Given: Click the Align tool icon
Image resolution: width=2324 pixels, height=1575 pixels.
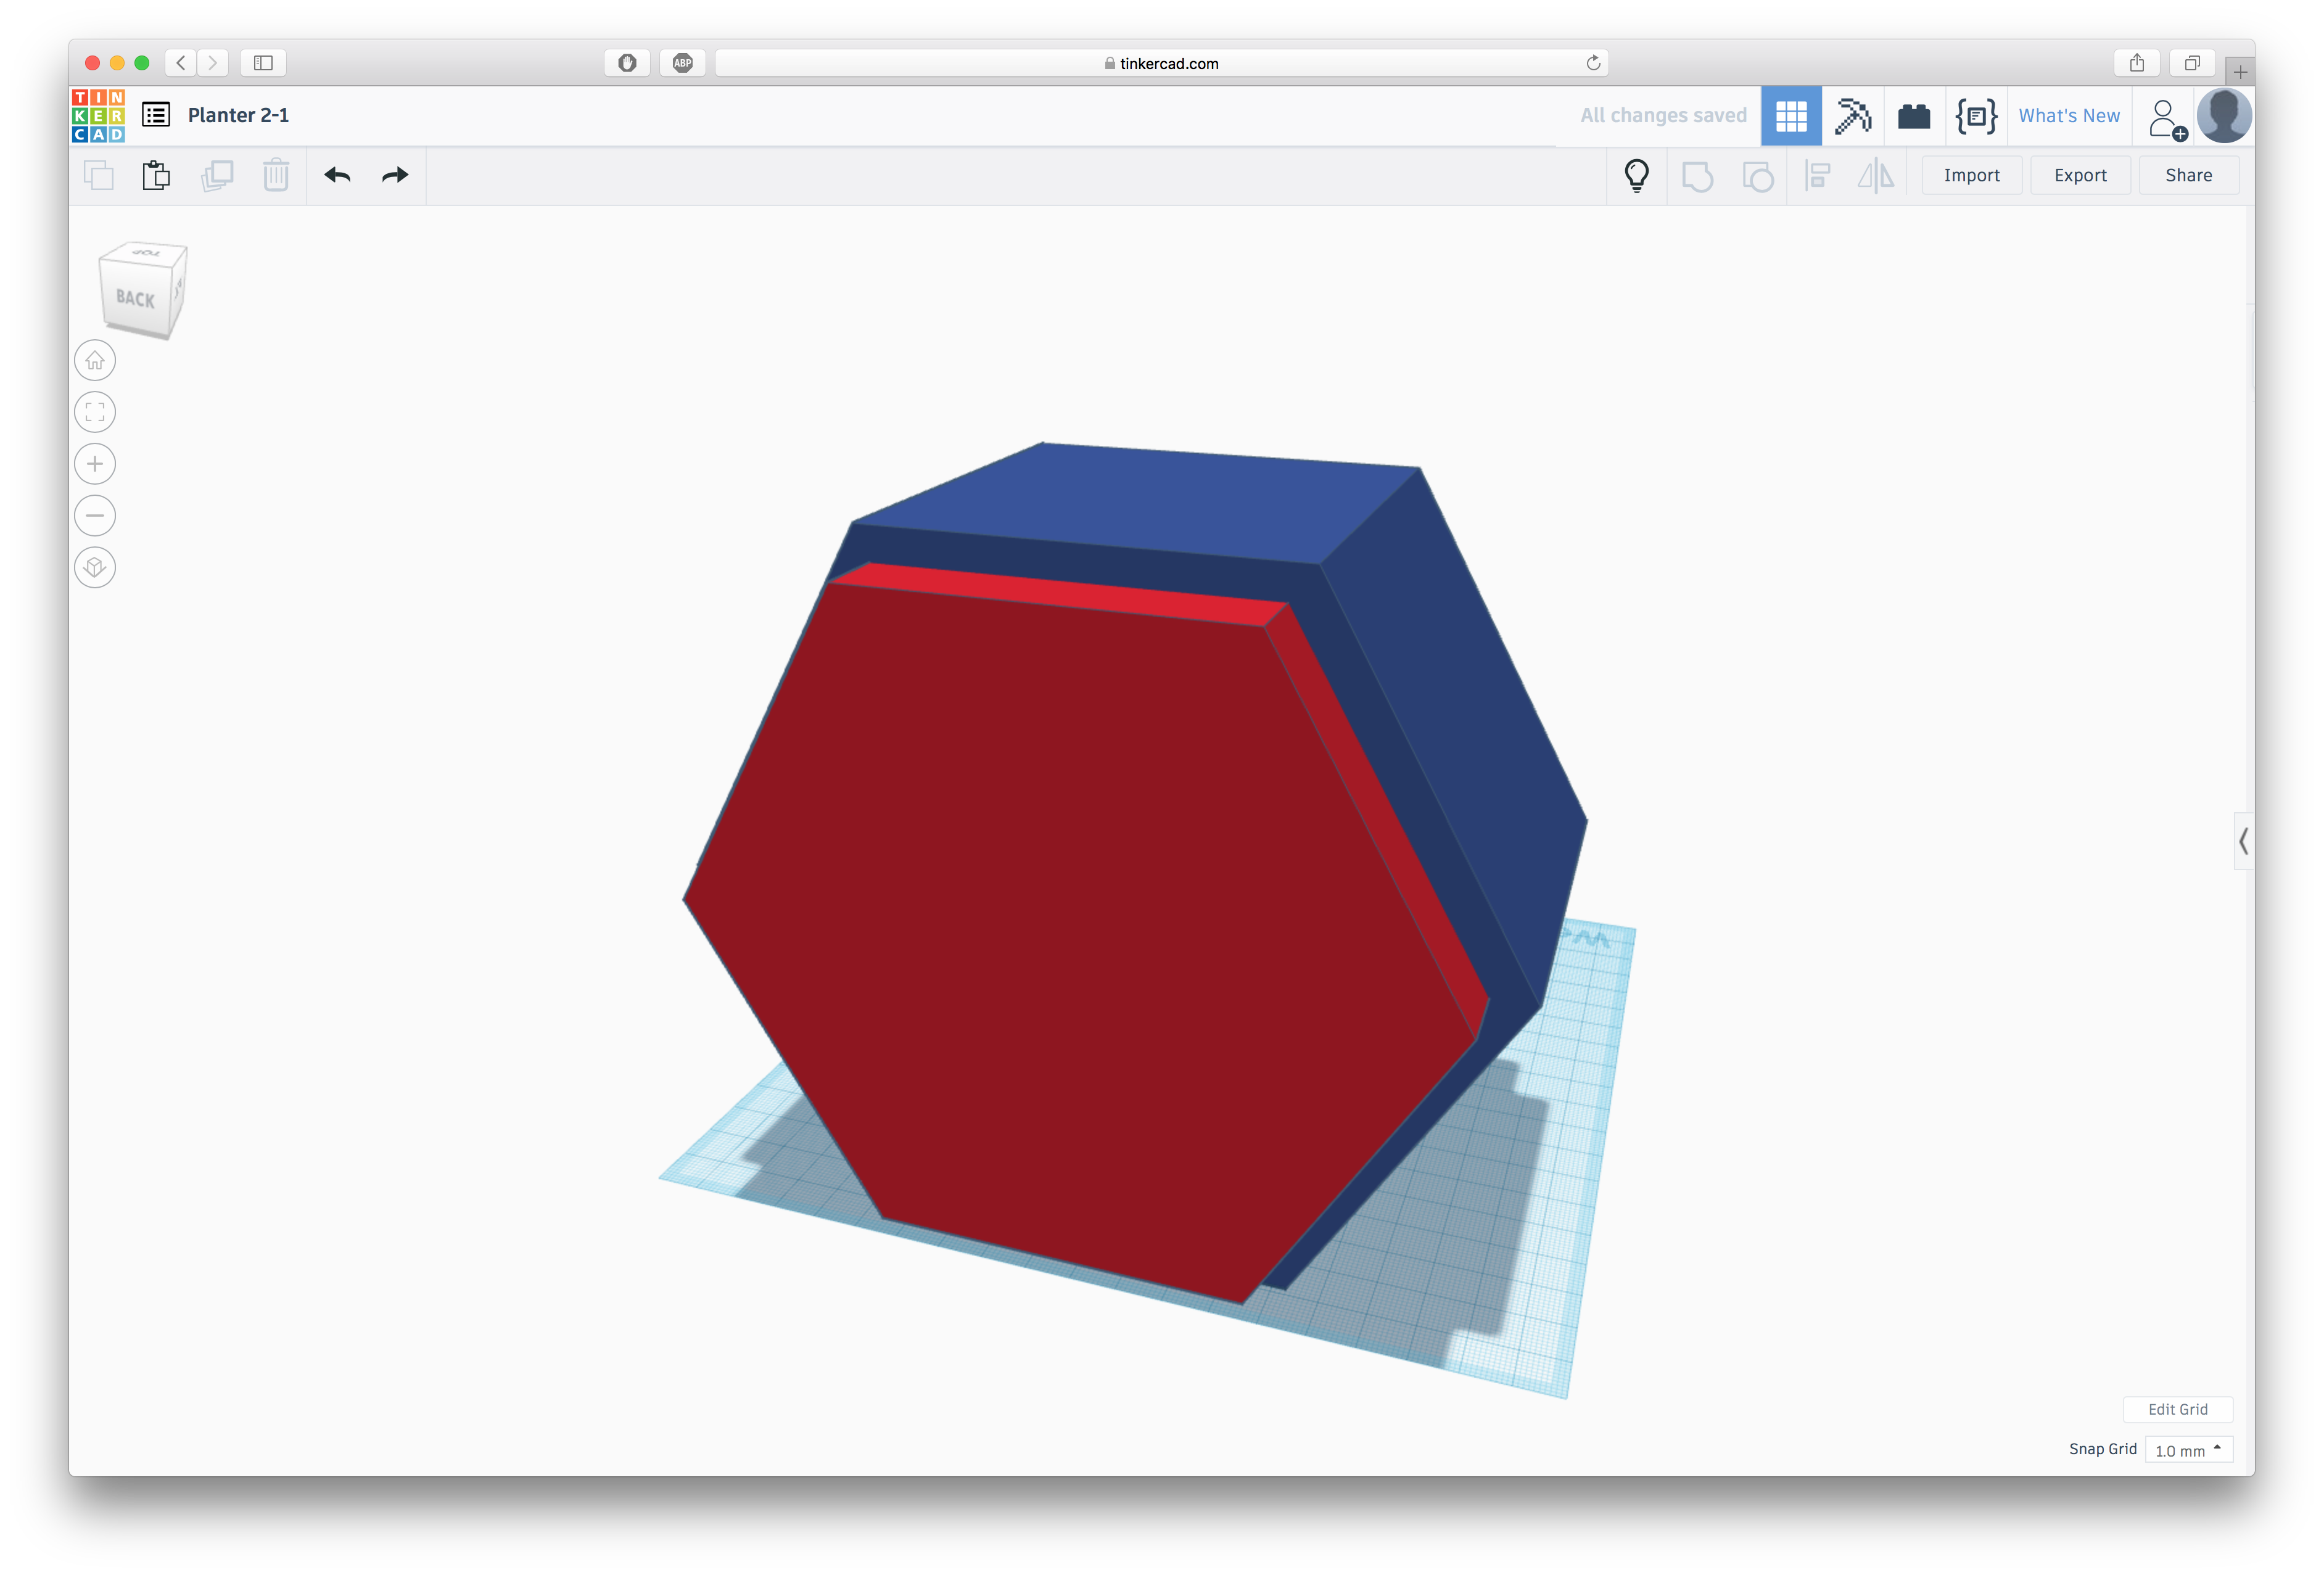Looking at the screenshot, I should [1817, 176].
